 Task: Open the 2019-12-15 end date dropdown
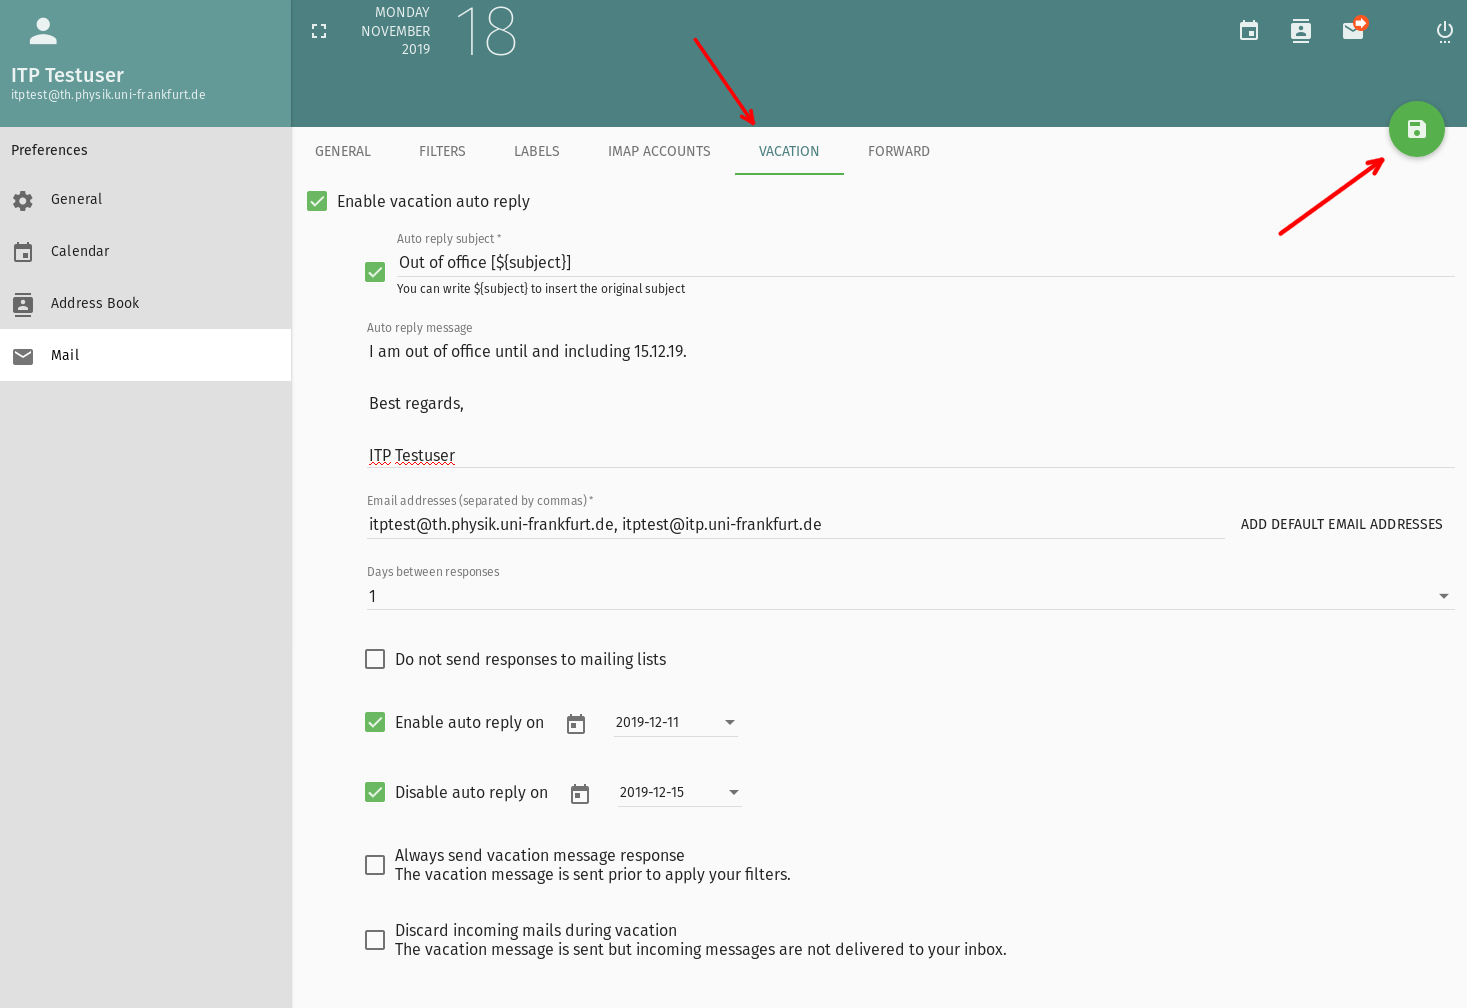coord(680,792)
